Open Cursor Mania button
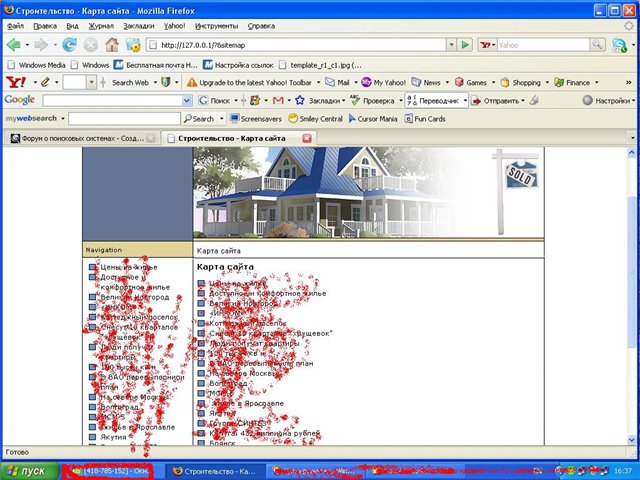 373,119
